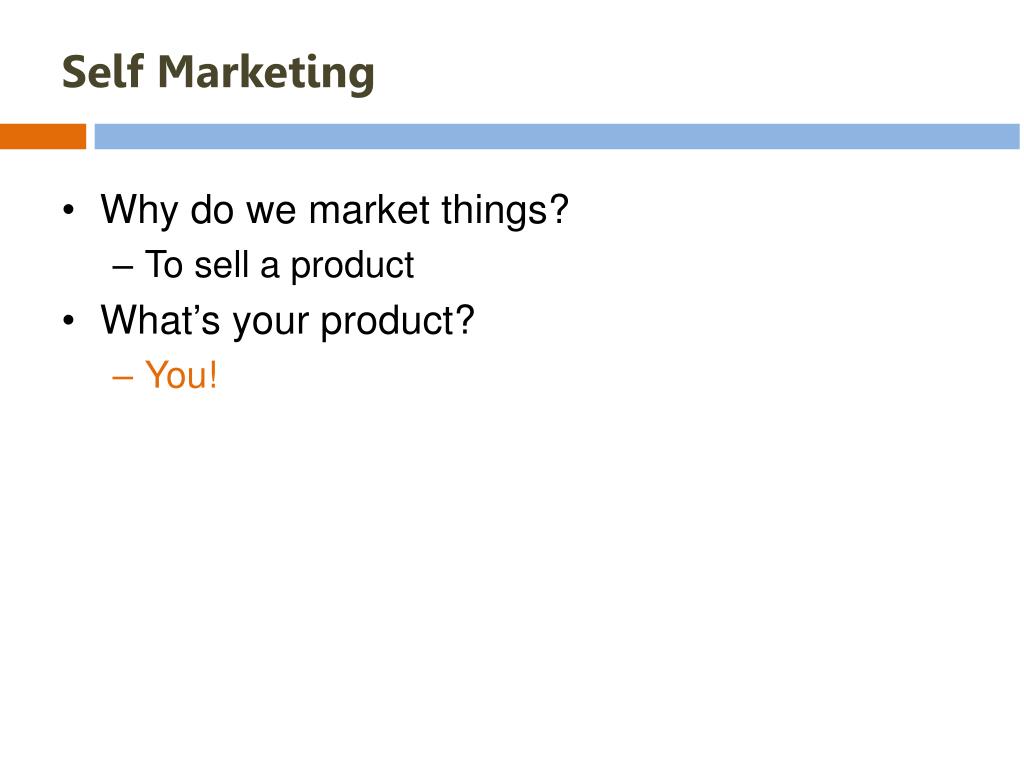The width and height of the screenshot is (1024, 768).
Task: Click the word "Why" in the first bullet
Action: point(139,210)
